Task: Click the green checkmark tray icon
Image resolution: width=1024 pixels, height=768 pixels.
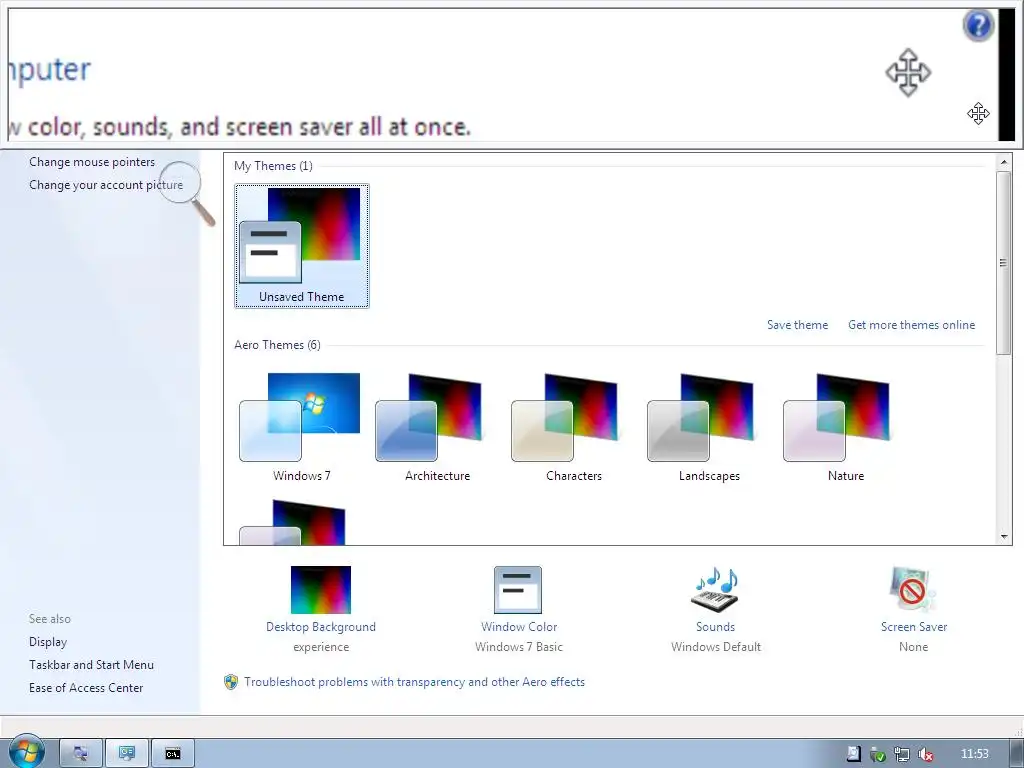Action: [878, 754]
